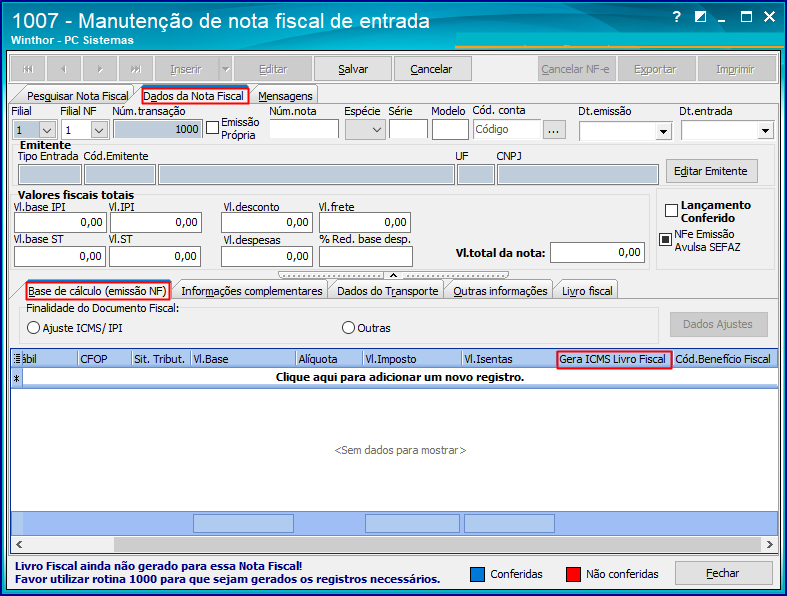This screenshot has height=596, width=787.
Task: Select Outras radio option
Action: [348, 328]
